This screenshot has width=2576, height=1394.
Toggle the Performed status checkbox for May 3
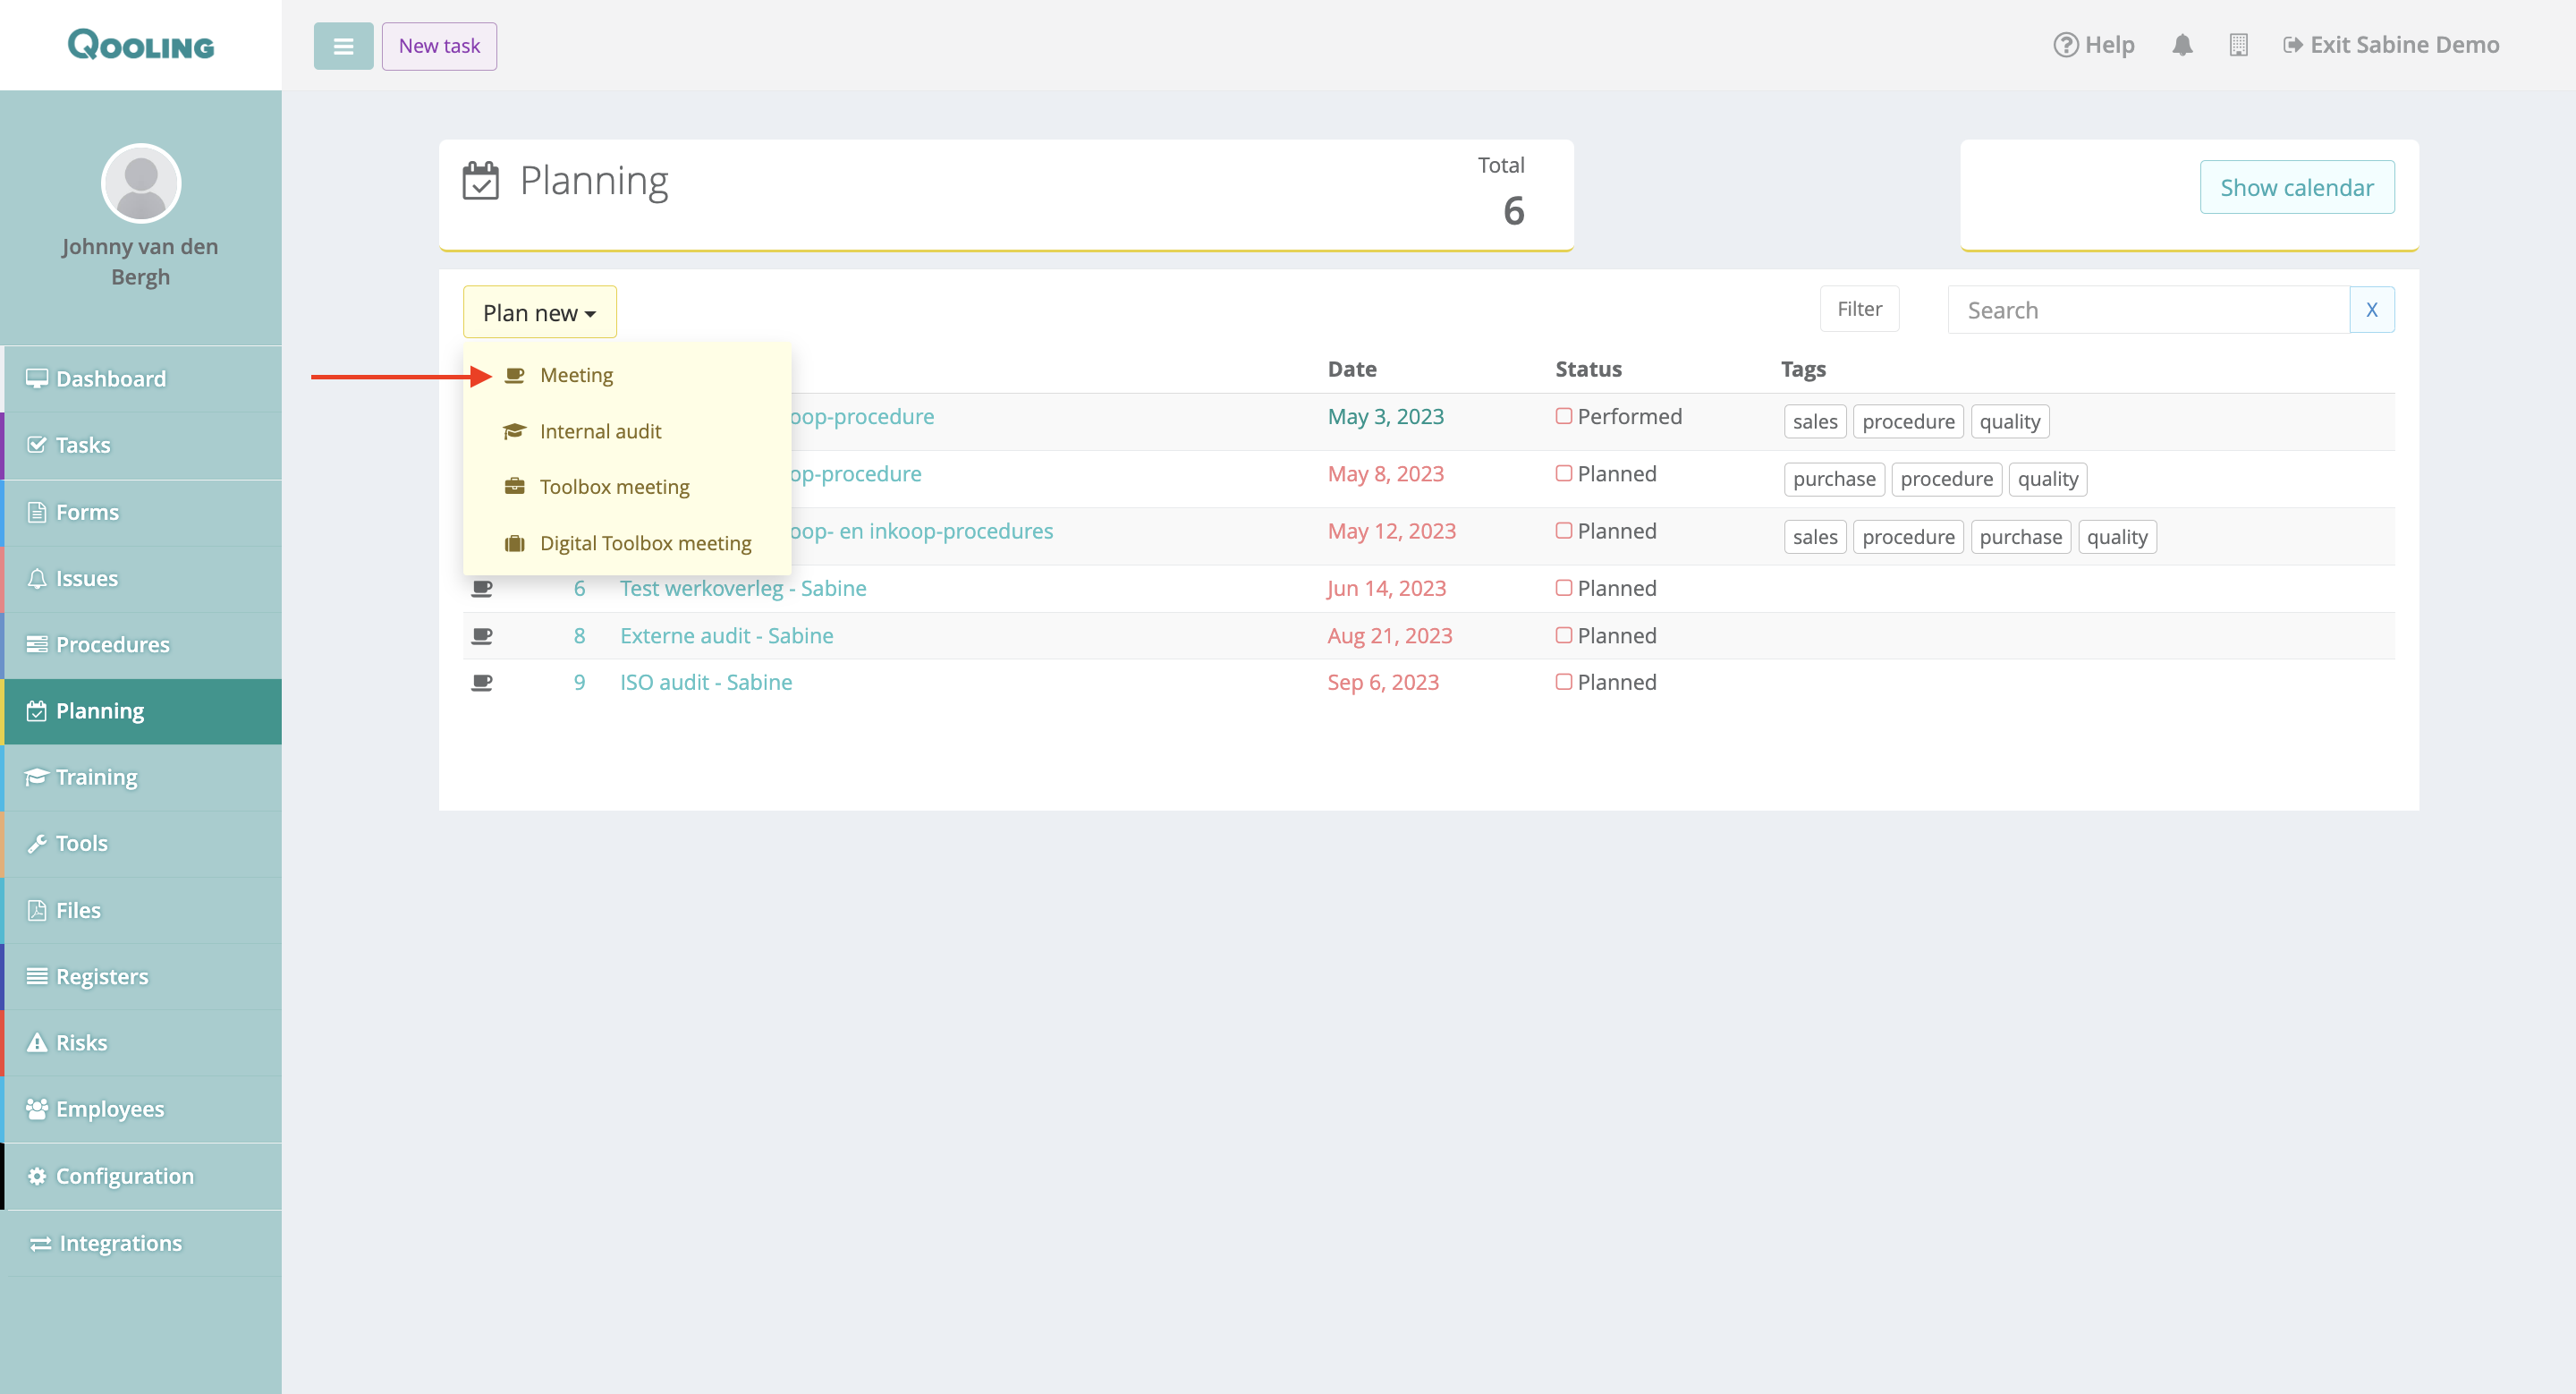point(1563,416)
